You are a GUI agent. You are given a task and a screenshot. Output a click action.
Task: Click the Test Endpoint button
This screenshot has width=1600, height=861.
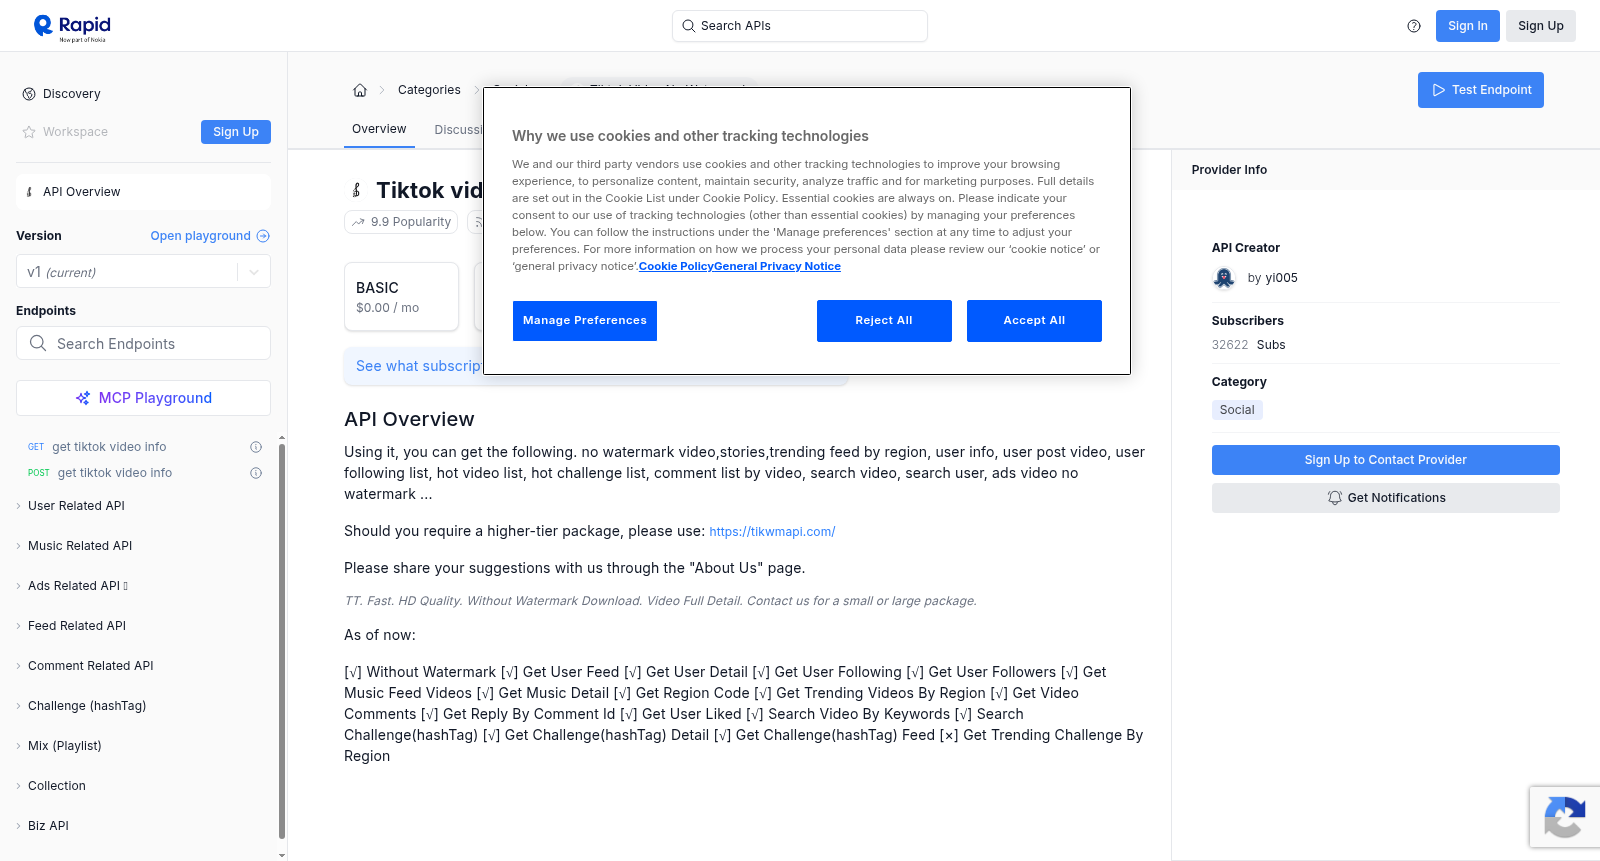click(x=1481, y=90)
